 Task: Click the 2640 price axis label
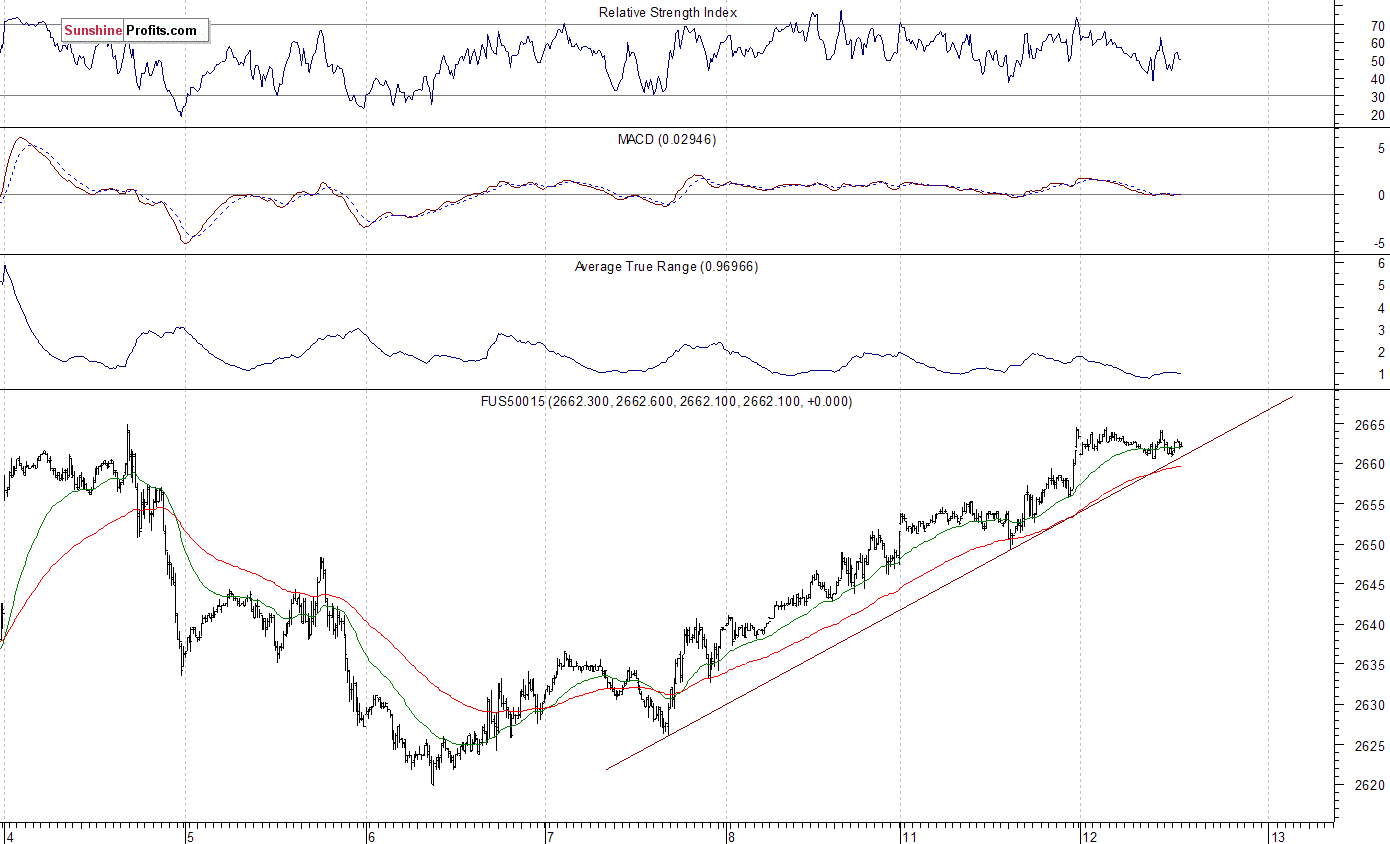[x=1372, y=625]
